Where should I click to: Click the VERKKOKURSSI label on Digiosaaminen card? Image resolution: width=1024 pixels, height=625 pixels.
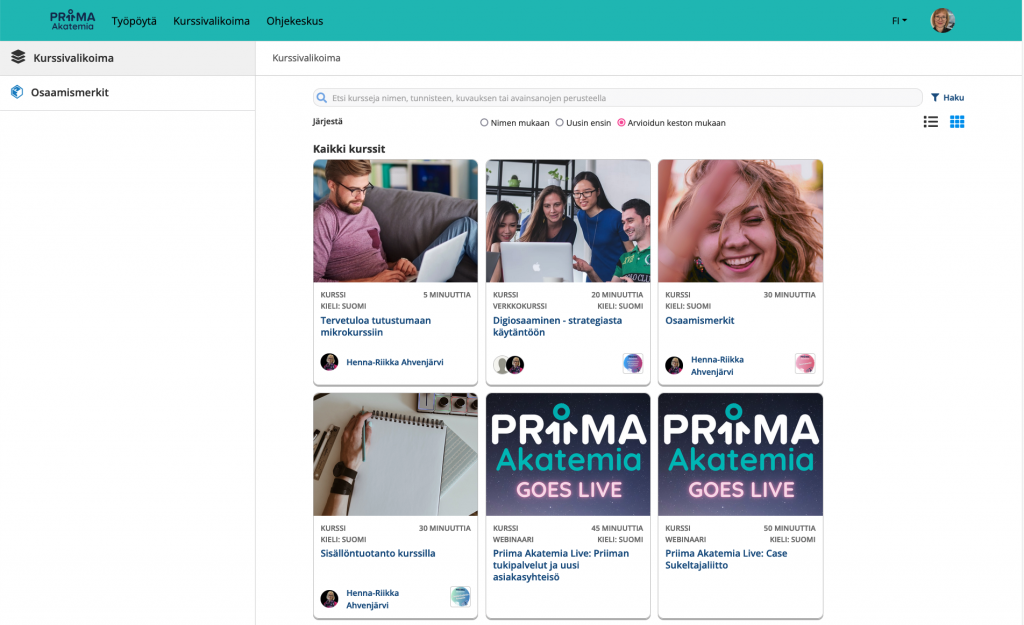pyautogui.click(x=520, y=306)
